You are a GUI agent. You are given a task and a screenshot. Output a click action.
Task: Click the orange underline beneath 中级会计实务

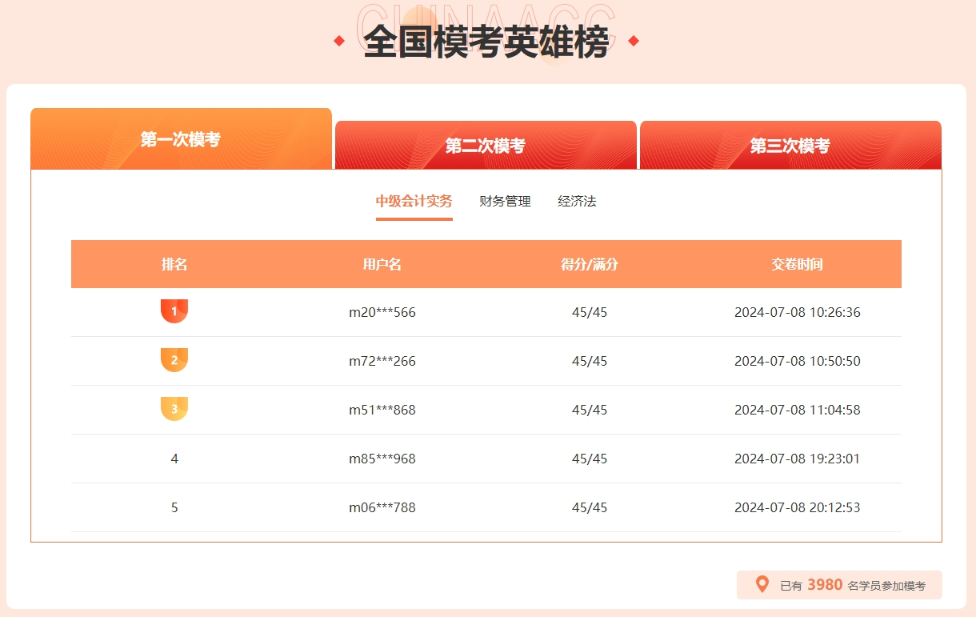(x=414, y=220)
